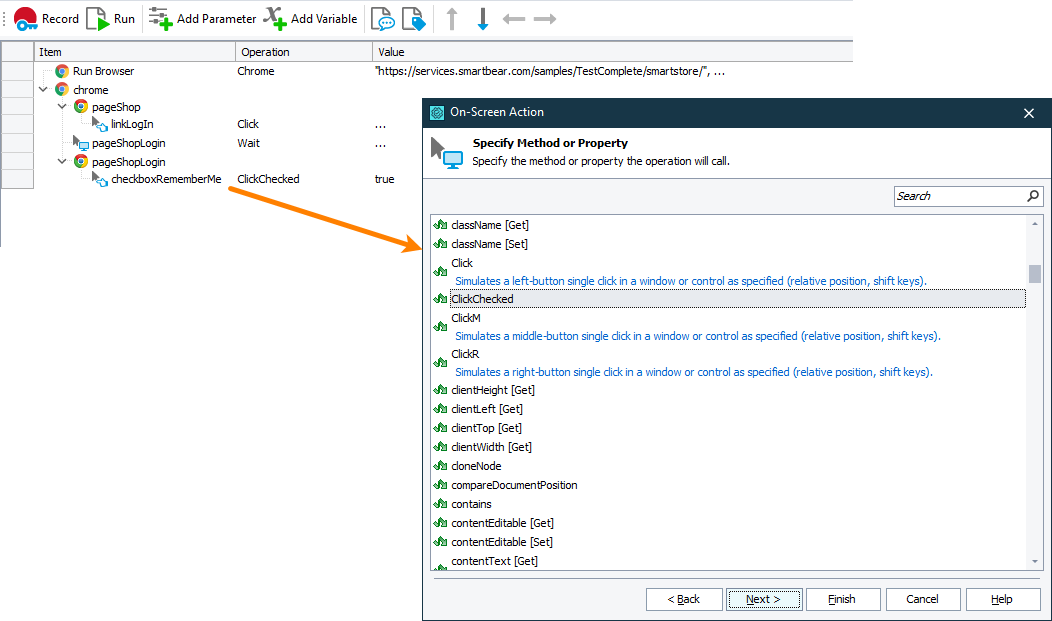Screen dimensions: 1052x621
Task: Select contentEditable [Set] property
Action: (502, 542)
